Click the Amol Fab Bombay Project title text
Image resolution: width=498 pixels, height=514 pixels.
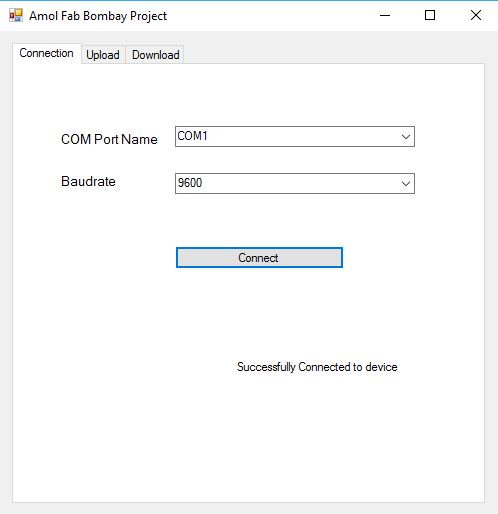point(98,16)
